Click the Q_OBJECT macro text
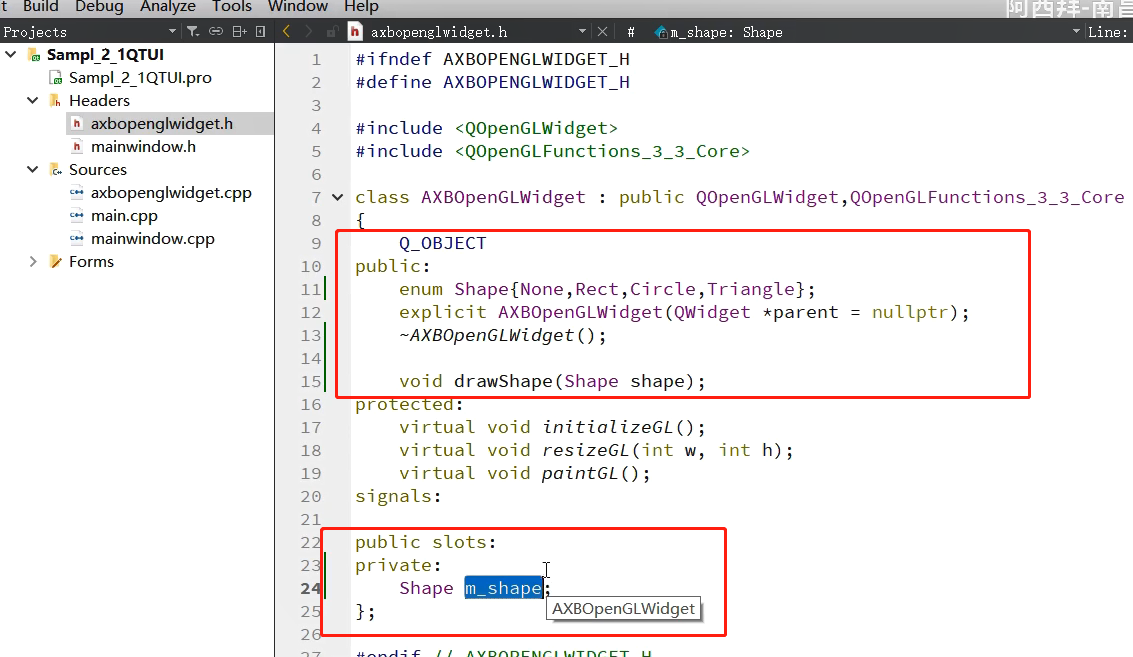1133x657 pixels. coord(443,244)
